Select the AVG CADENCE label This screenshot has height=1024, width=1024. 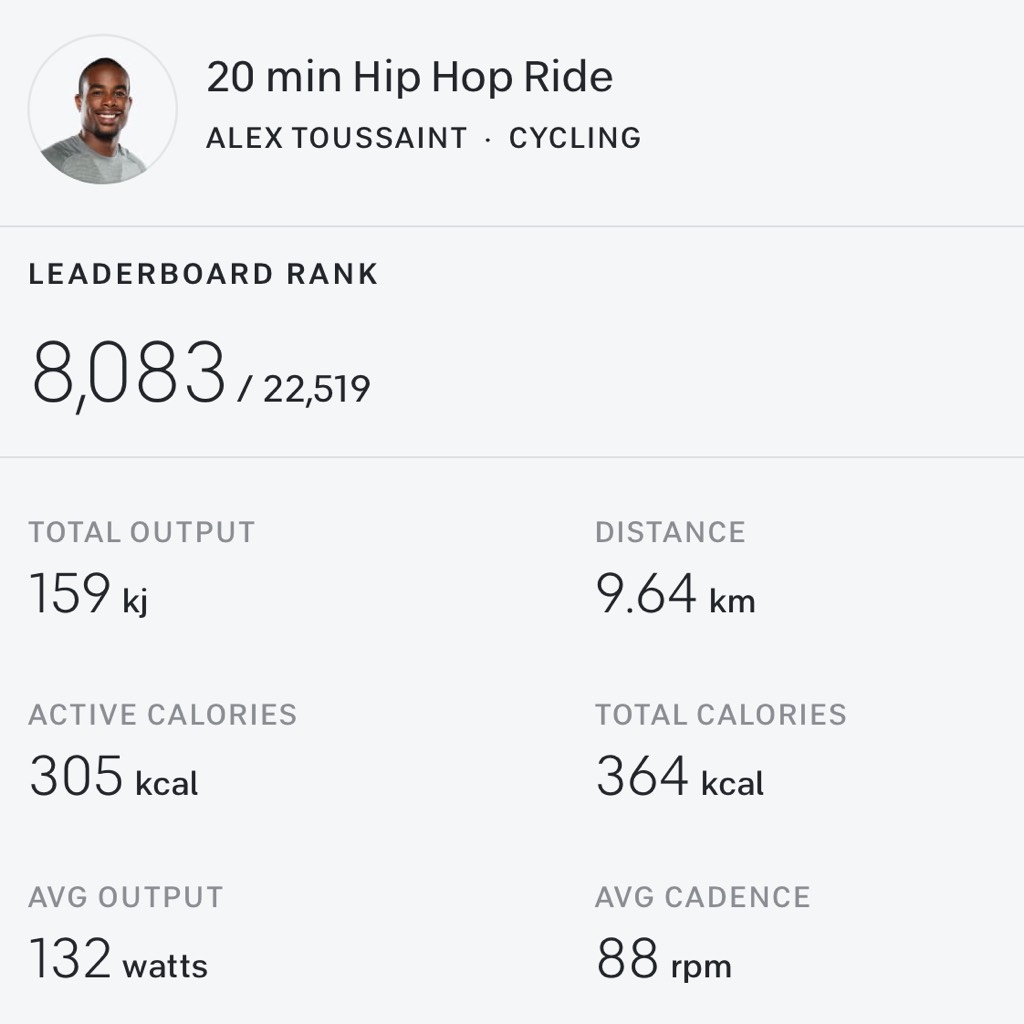(x=703, y=897)
